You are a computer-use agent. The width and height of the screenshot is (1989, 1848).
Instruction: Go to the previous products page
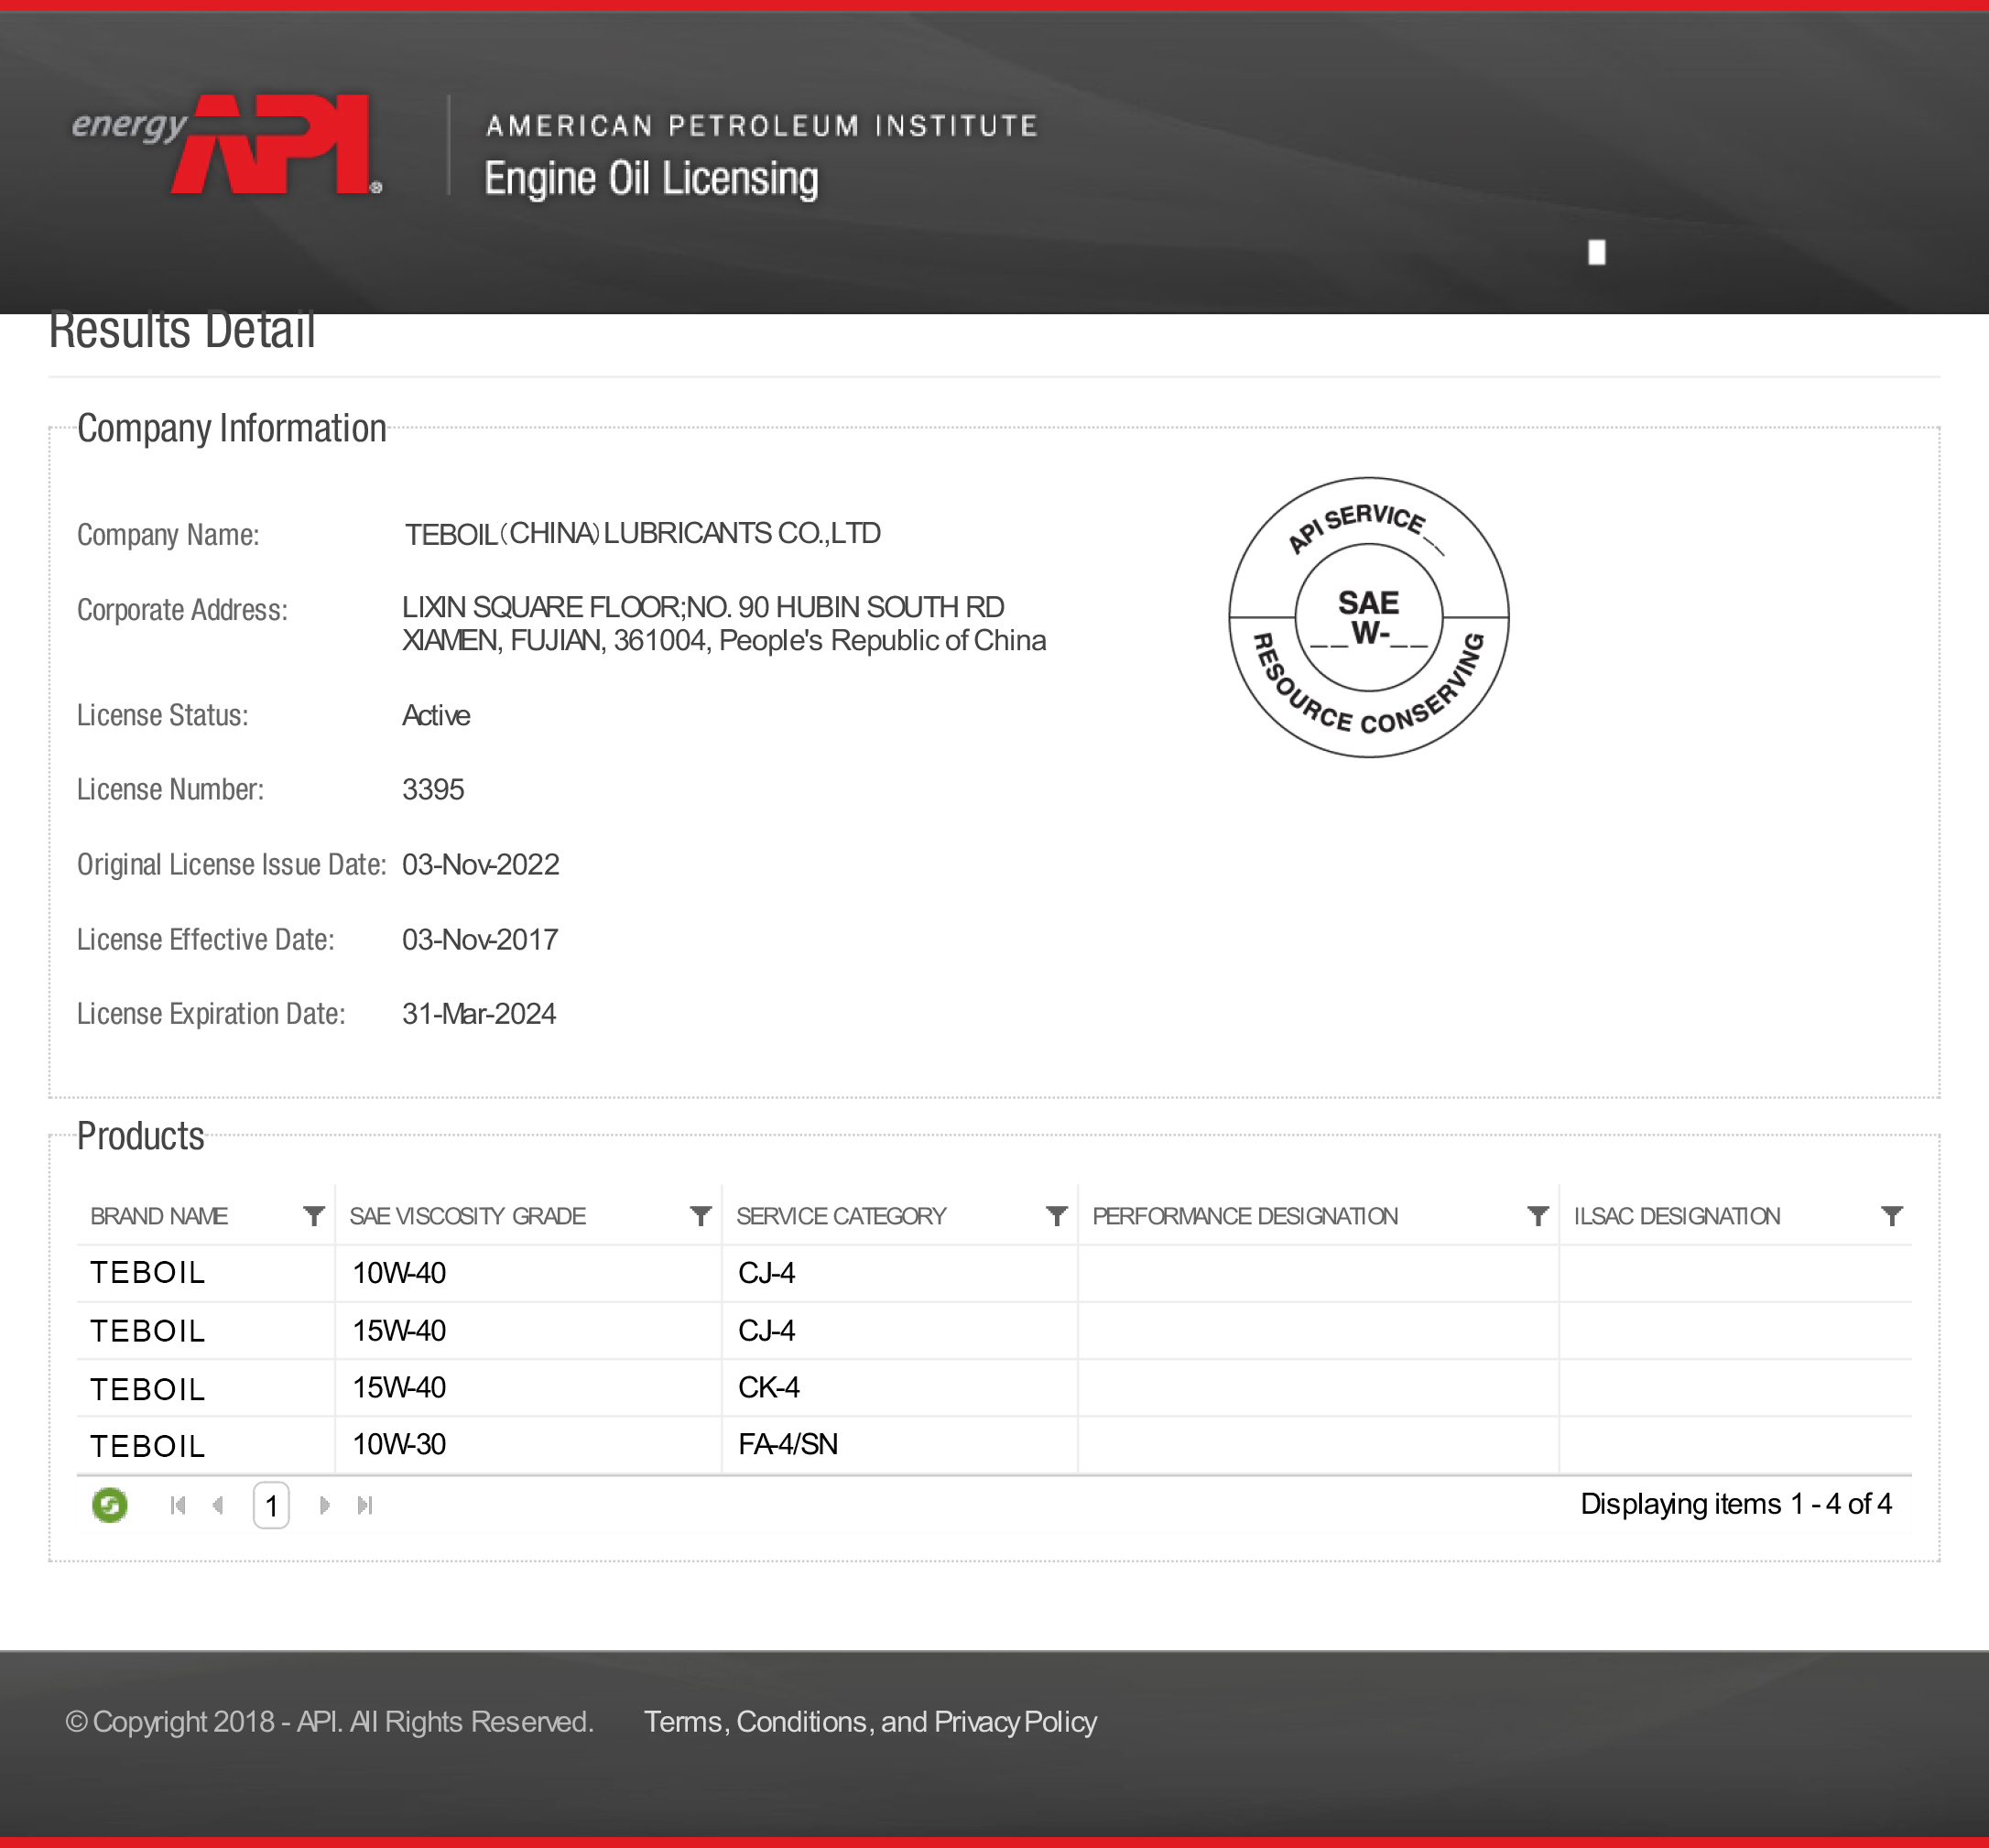tap(218, 1505)
